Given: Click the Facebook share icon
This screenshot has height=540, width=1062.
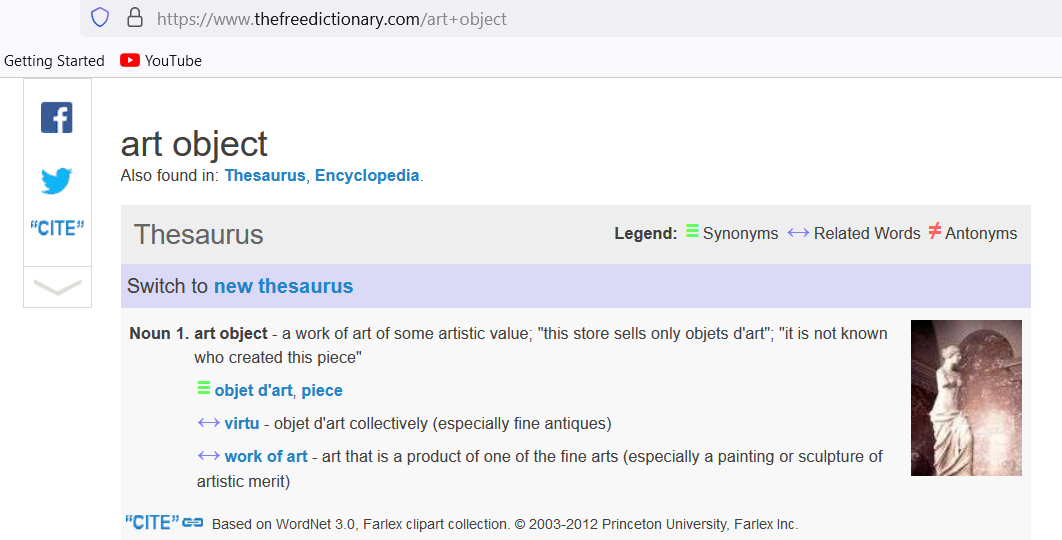Looking at the screenshot, I should (57, 118).
